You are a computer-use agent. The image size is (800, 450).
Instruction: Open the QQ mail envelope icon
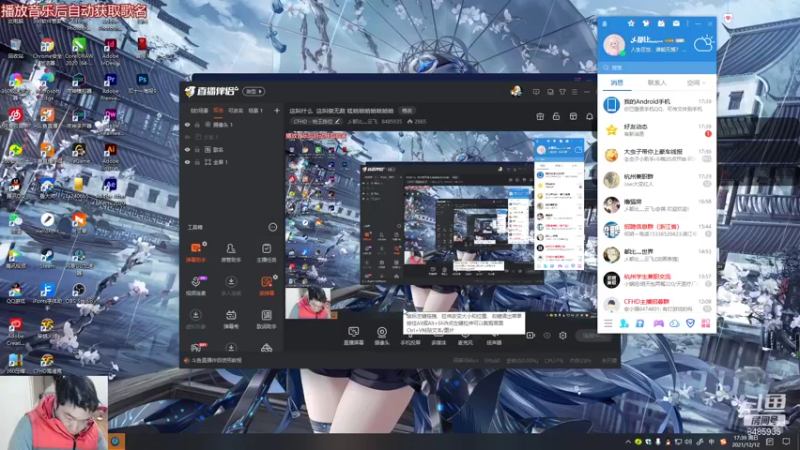676,23
